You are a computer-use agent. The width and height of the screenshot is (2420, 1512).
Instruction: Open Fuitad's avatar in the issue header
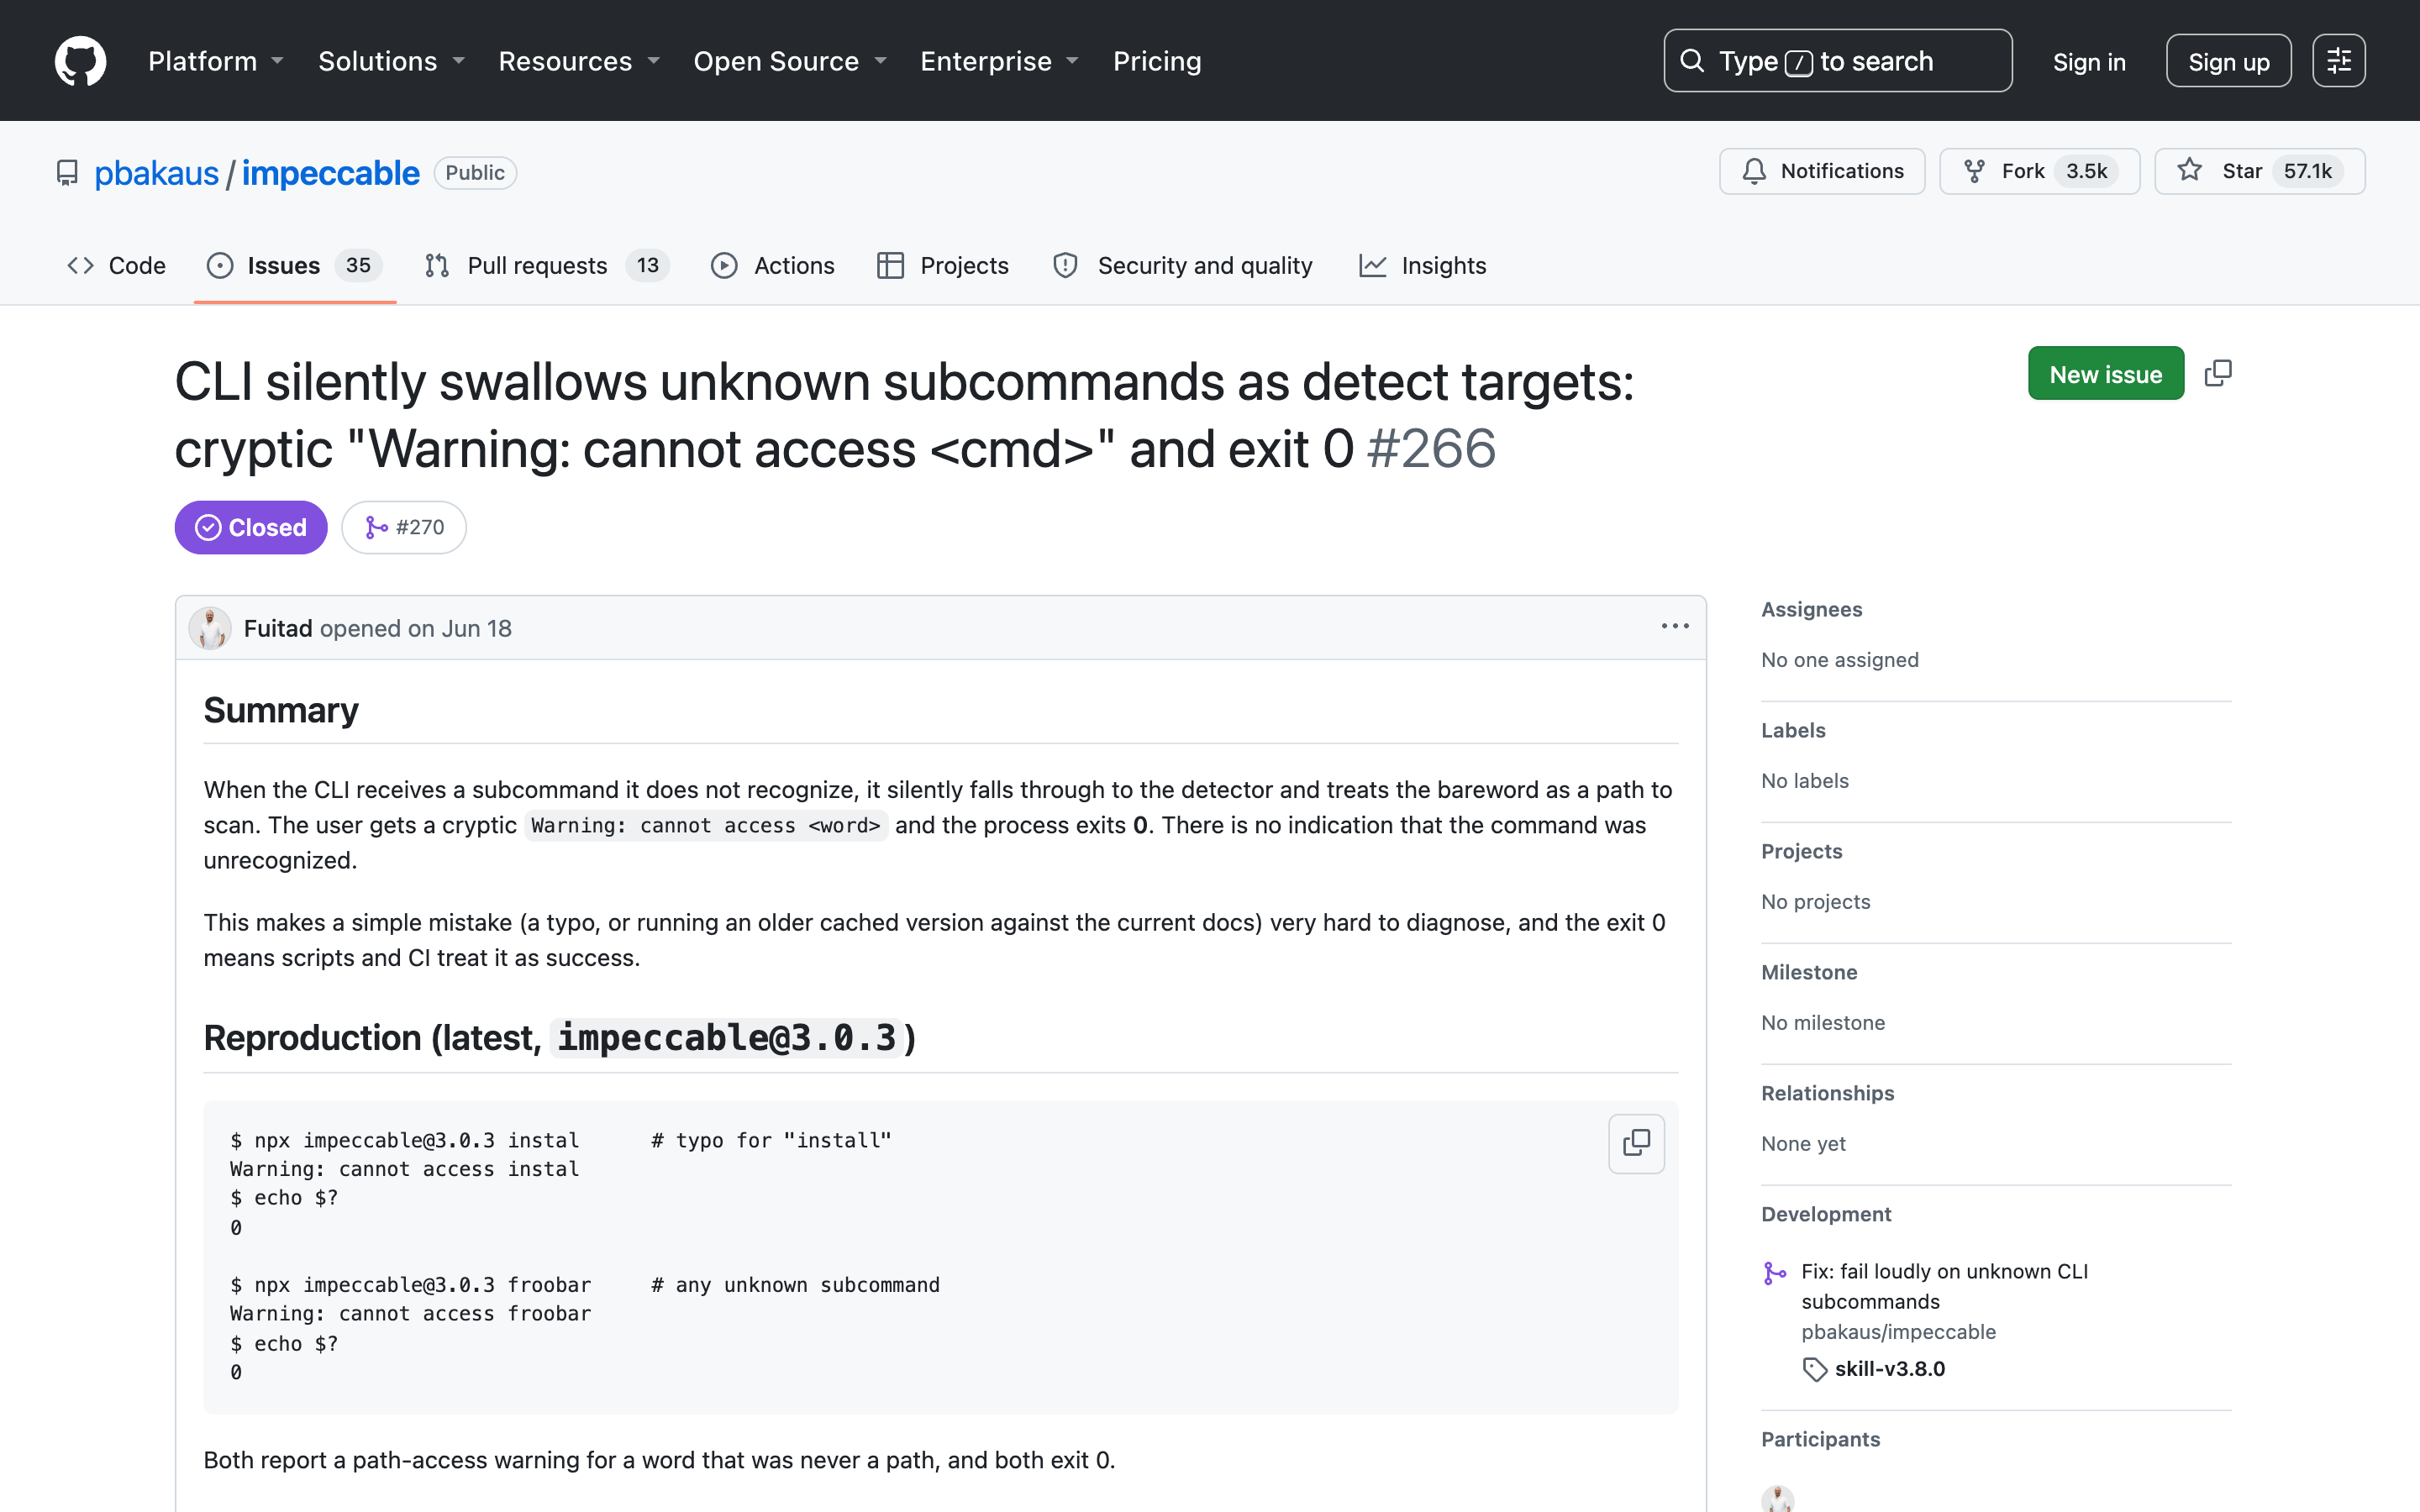210,628
